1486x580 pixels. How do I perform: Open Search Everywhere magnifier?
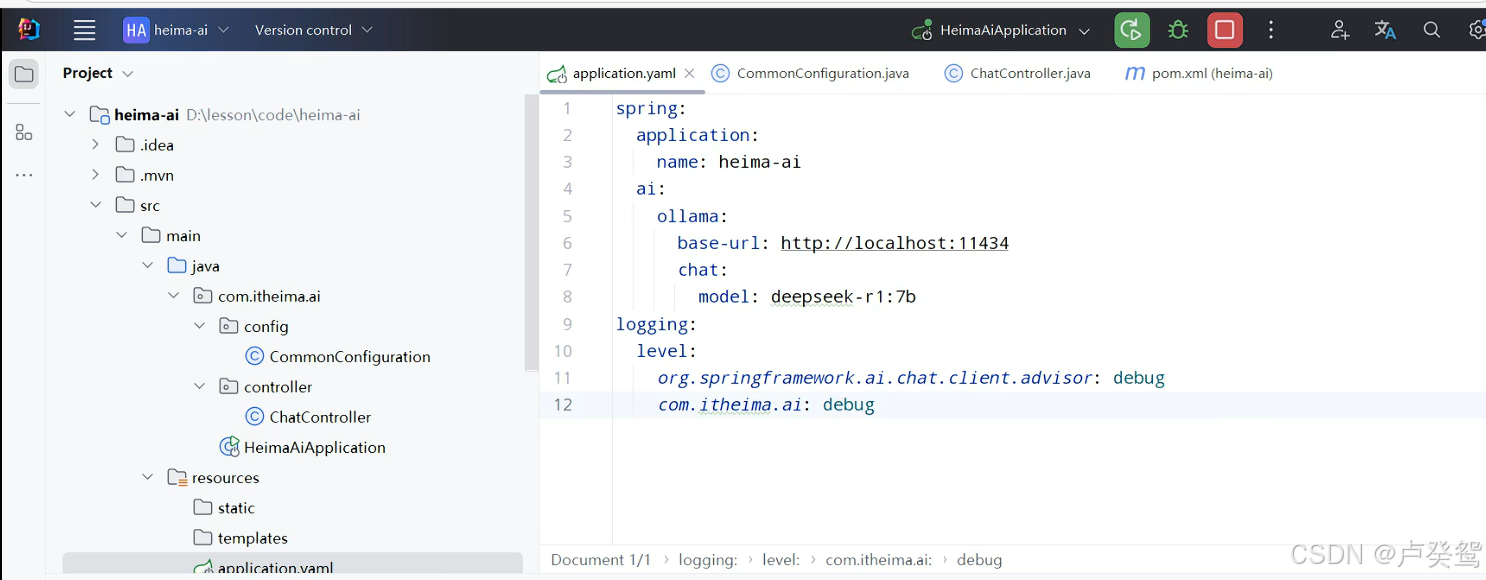pos(1432,30)
